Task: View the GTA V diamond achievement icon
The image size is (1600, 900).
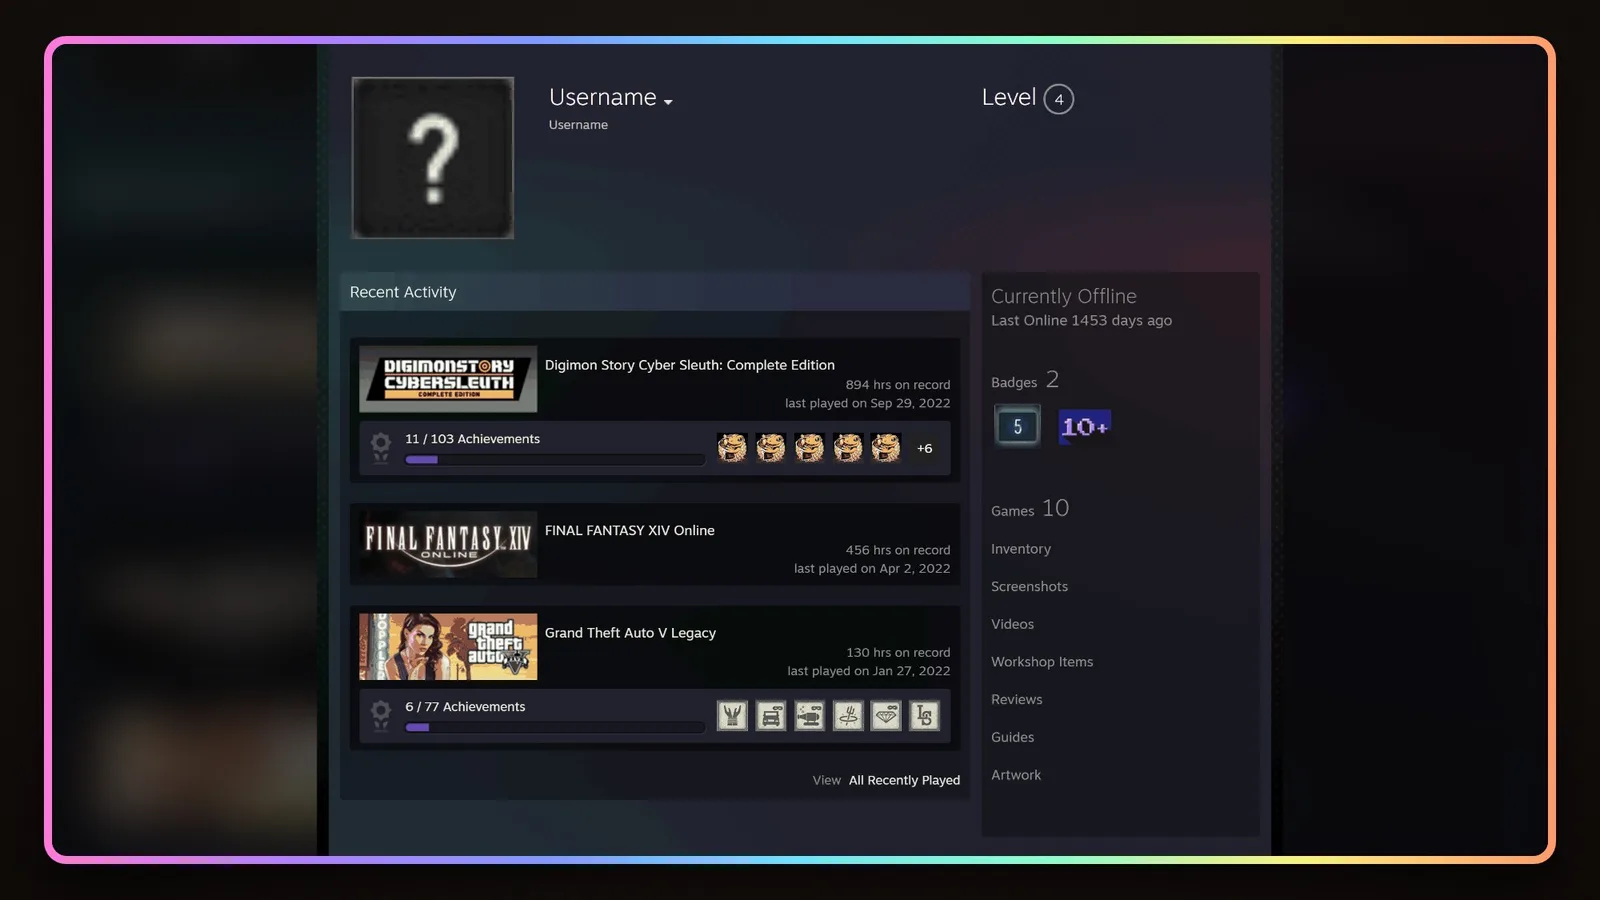Action: [886, 715]
